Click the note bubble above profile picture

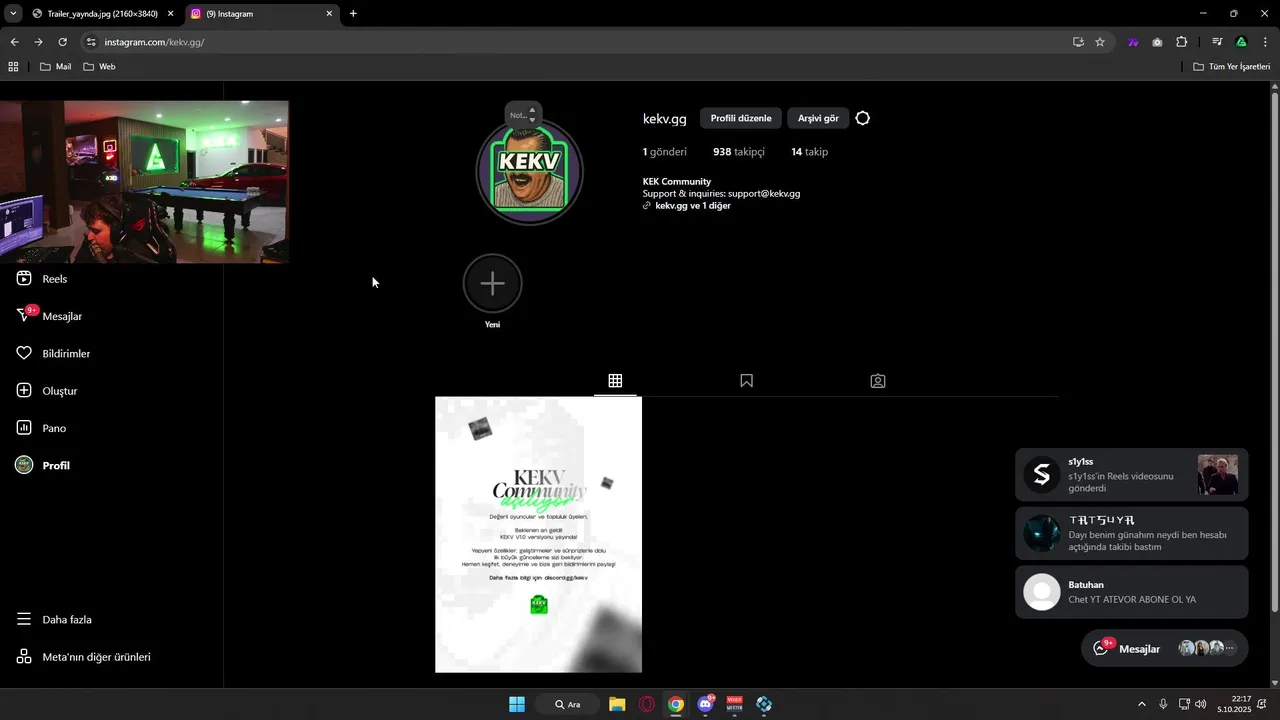pyautogui.click(x=523, y=114)
